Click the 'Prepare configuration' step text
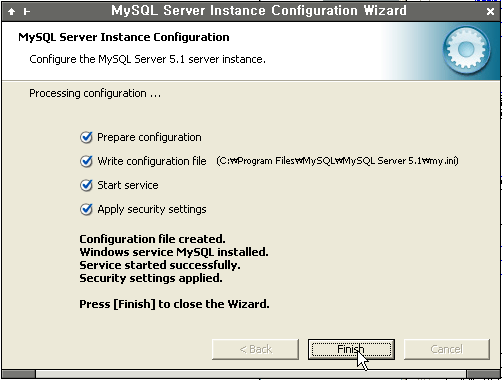Screen dimensions: 502x380 (x=149, y=137)
